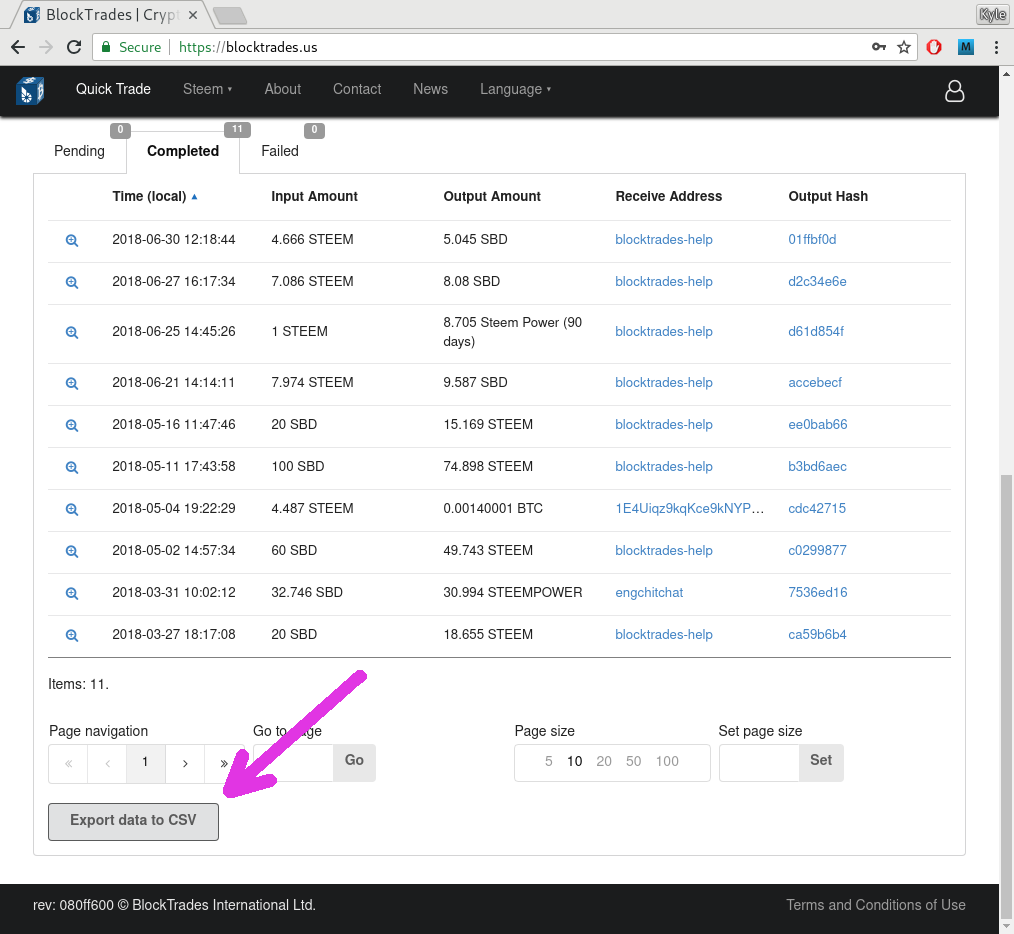Open receive address engchitchat link

649,593
